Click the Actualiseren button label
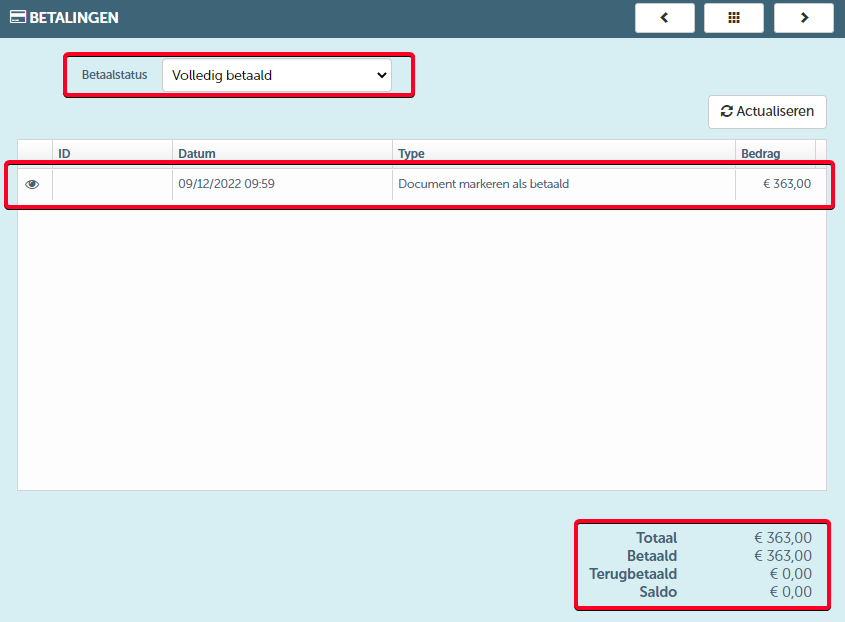Viewport: 845px width, 622px height. 775,111
